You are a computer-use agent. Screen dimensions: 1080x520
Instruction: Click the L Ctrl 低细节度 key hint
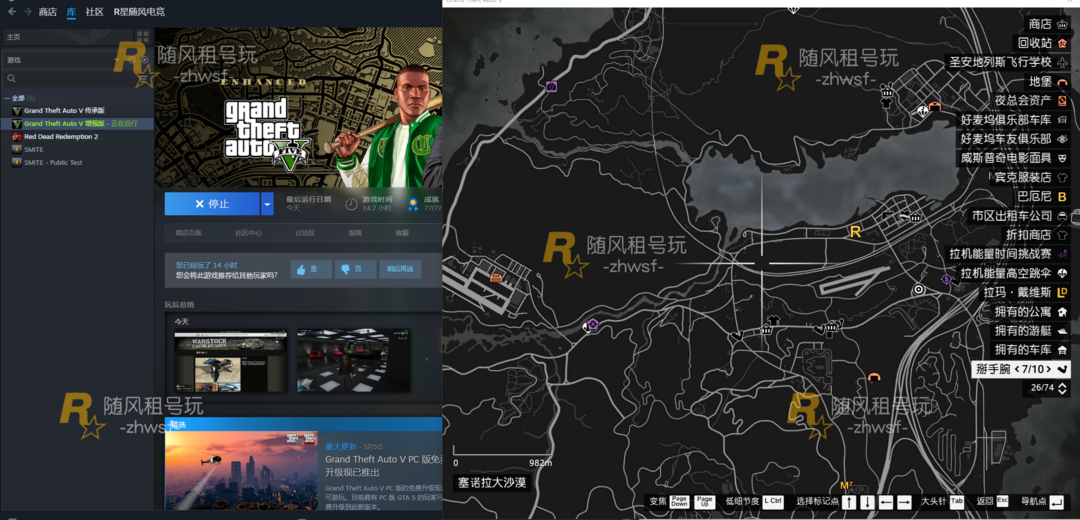(773, 501)
